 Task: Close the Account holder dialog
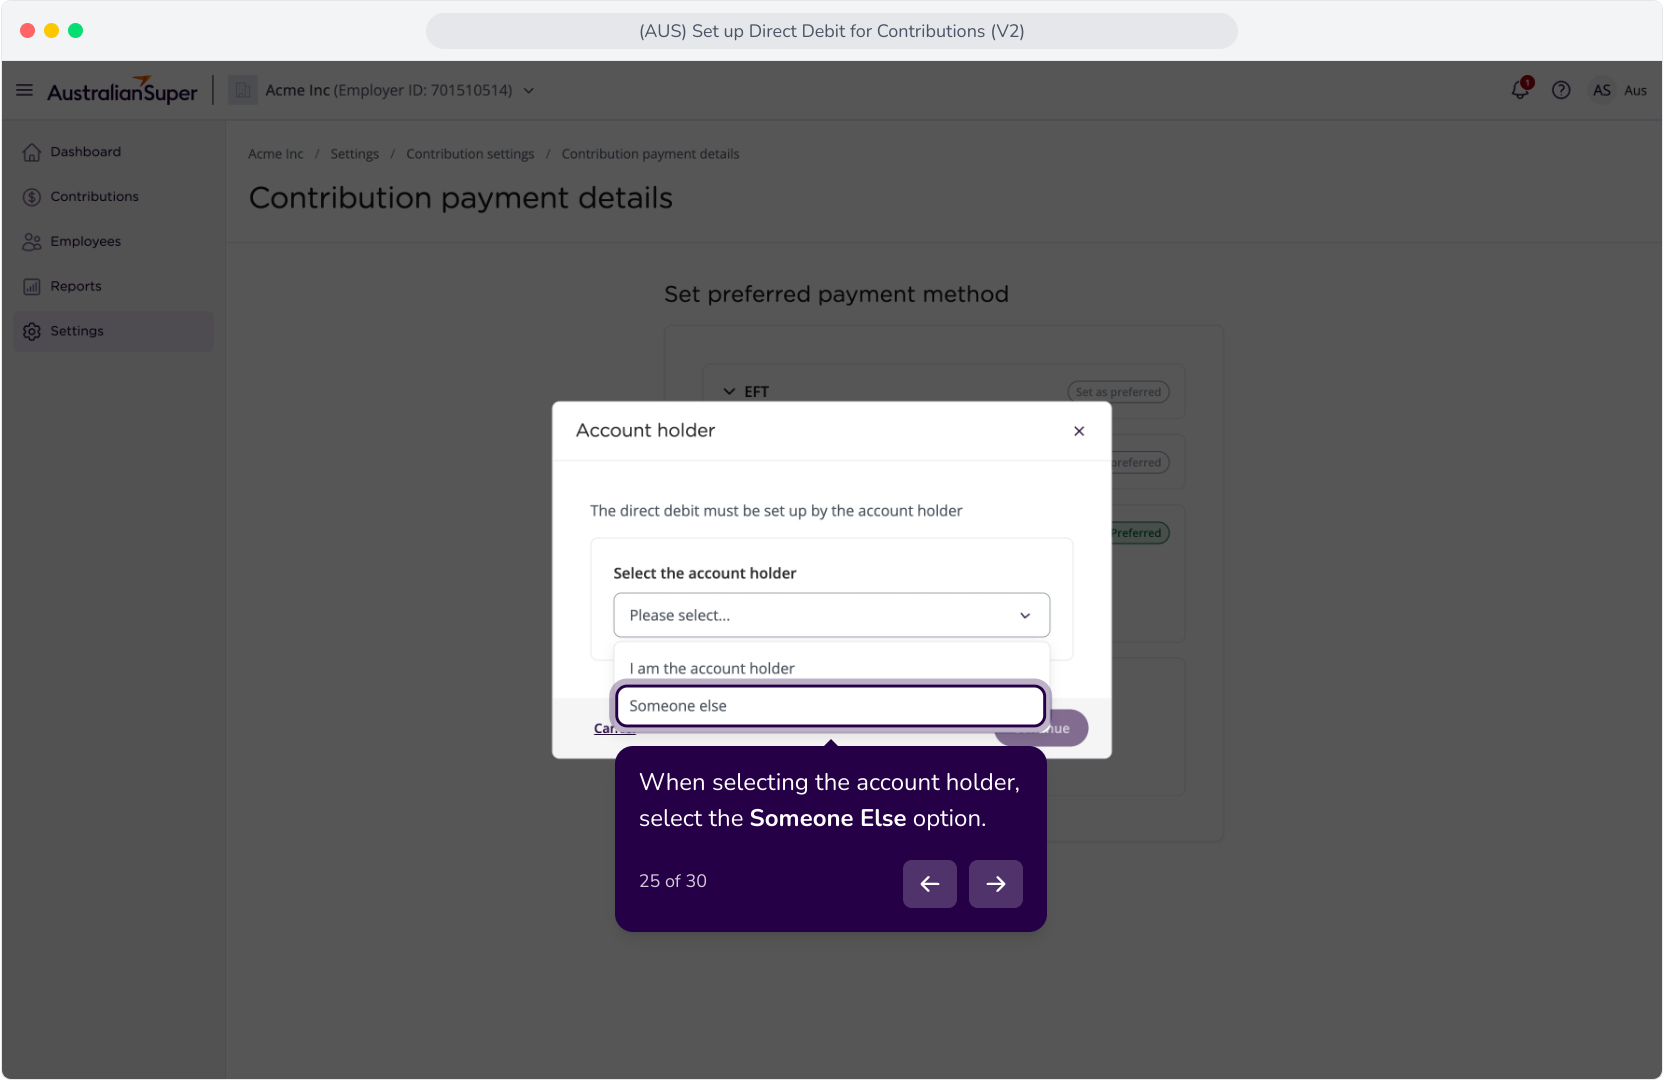pyautogui.click(x=1079, y=431)
